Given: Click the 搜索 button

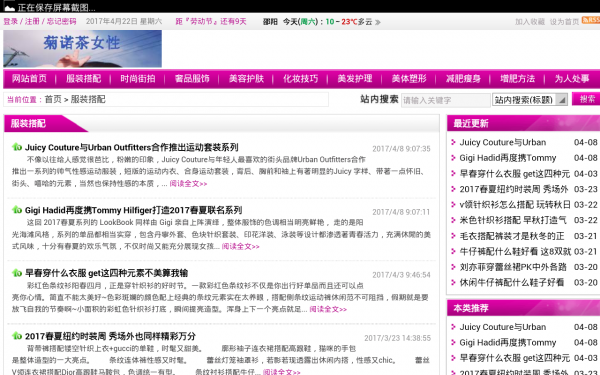Looking at the screenshot, I should click(586, 99).
